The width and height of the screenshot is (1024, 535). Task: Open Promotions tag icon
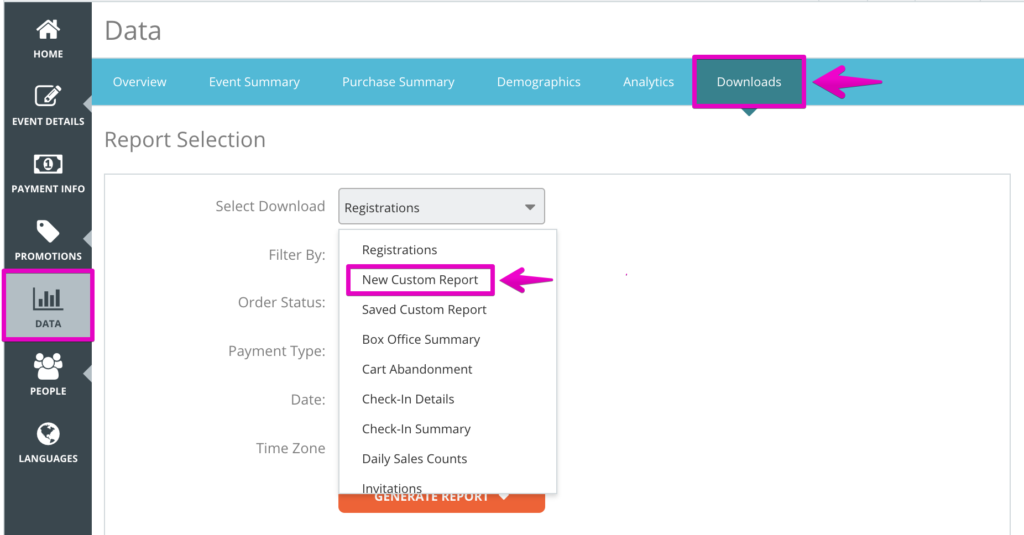(48, 231)
